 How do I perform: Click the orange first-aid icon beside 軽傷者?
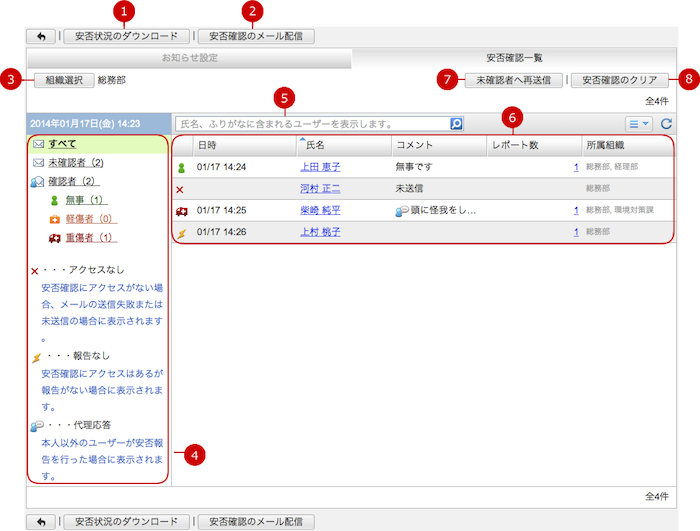(54, 219)
